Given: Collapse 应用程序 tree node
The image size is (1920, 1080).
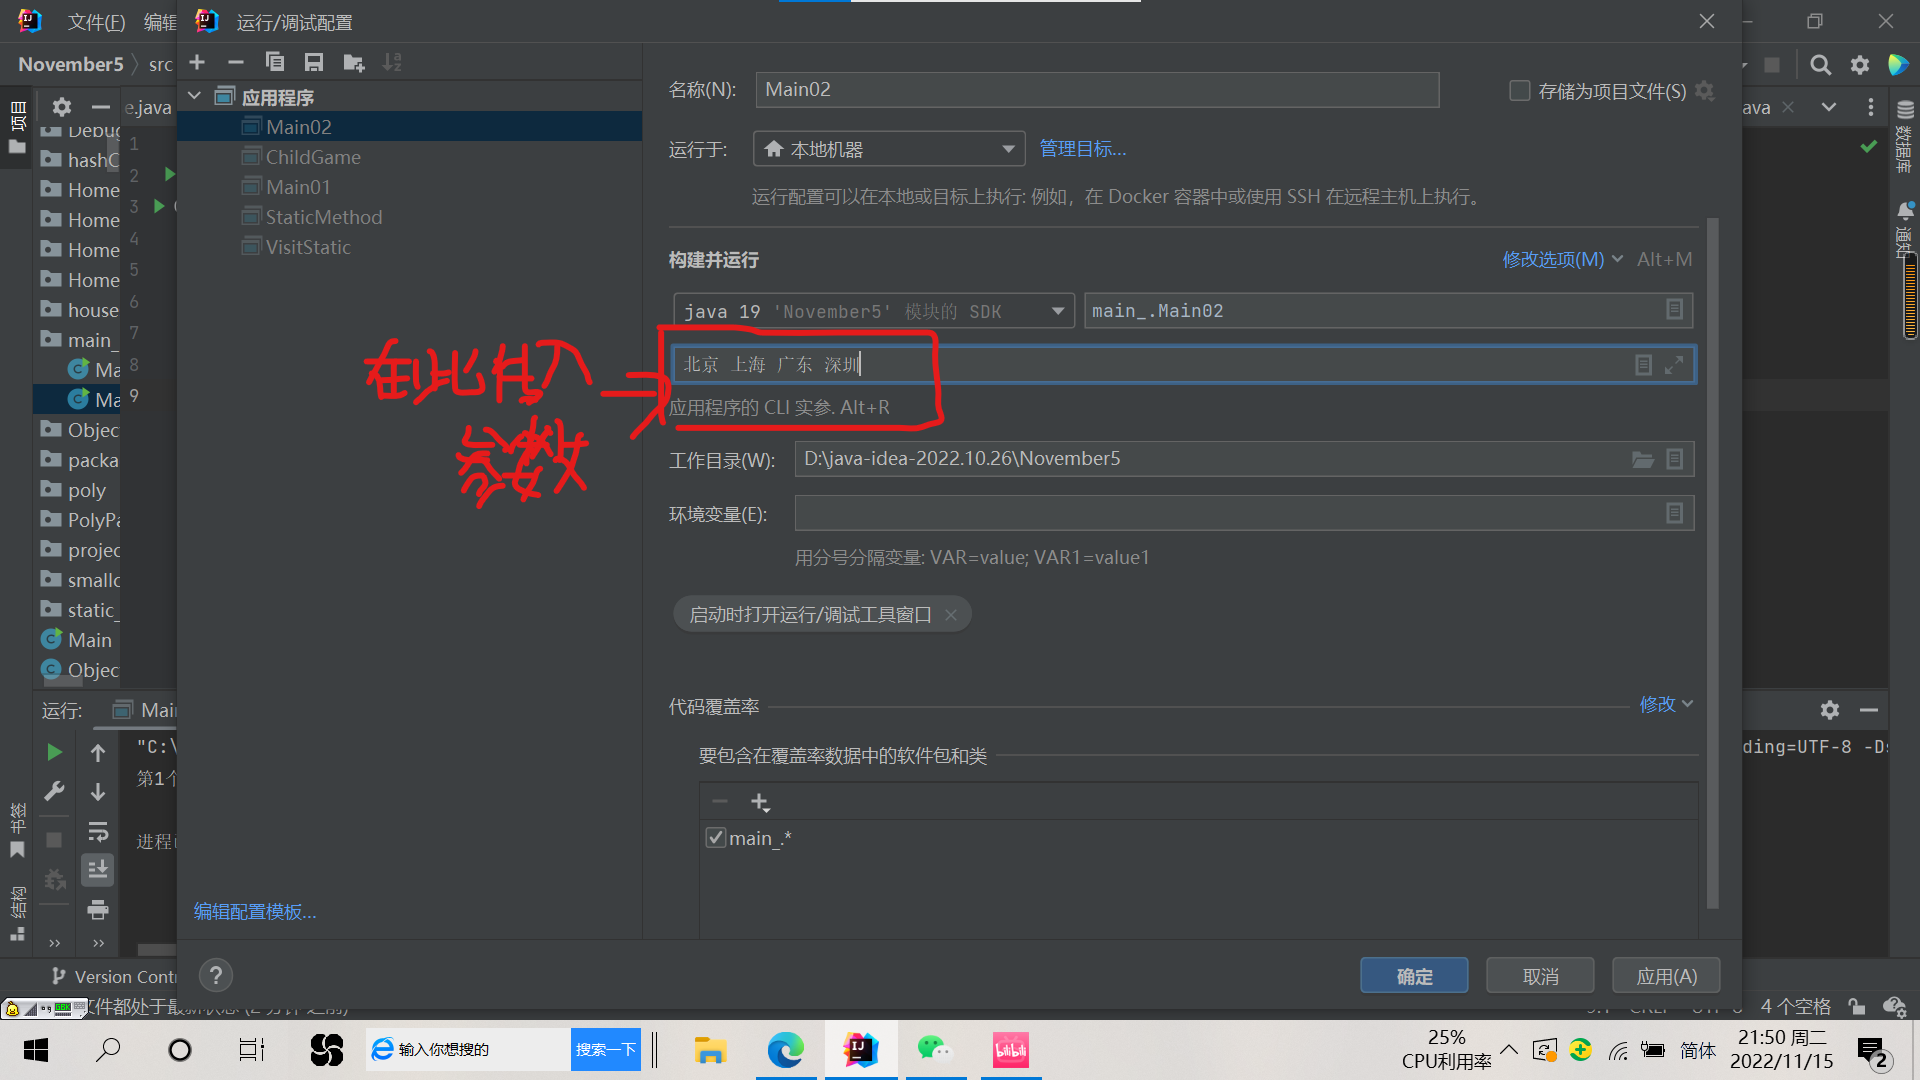Looking at the screenshot, I should tap(195, 97).
